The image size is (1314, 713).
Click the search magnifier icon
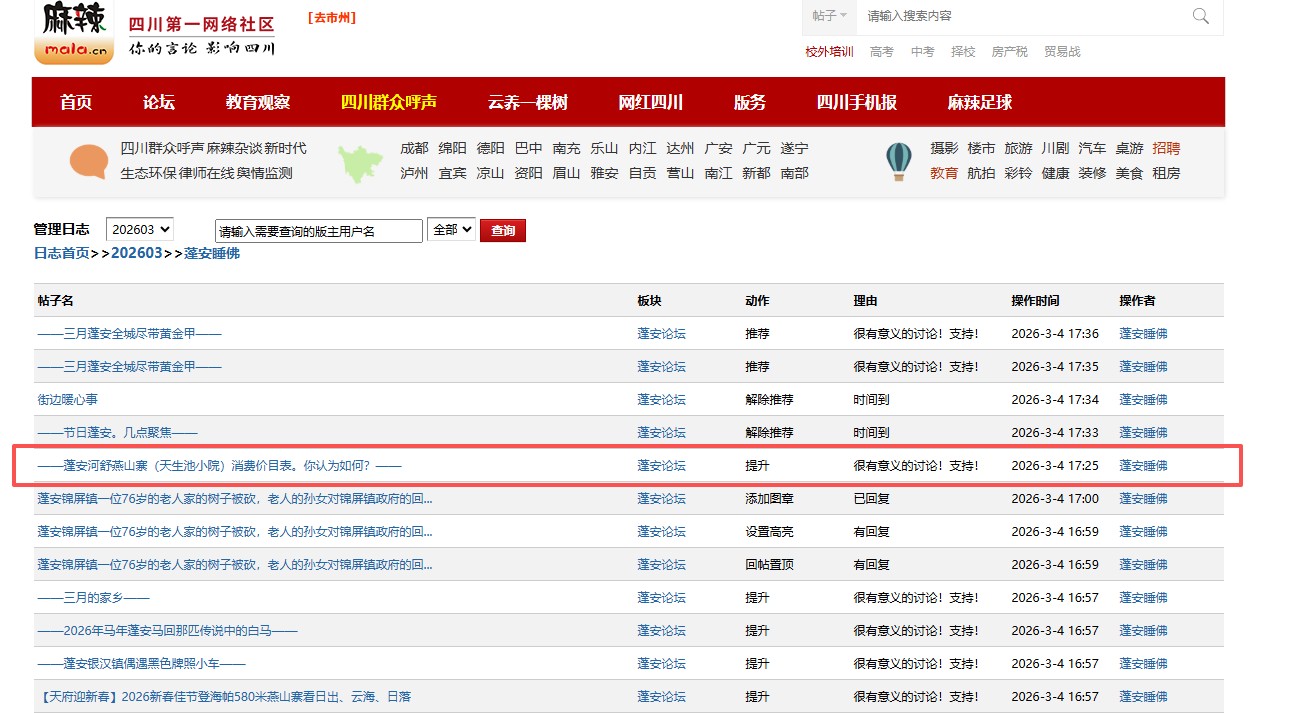tap(1200, 16)
